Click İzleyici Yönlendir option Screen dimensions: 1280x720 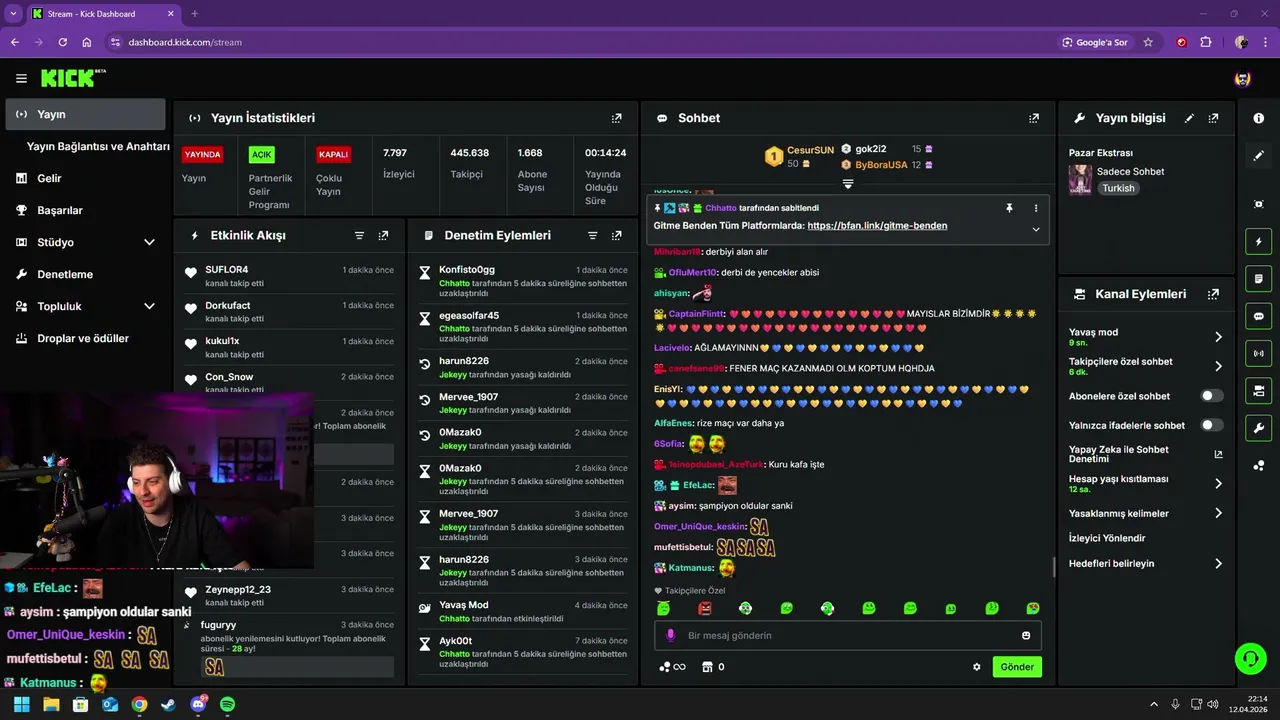pyautogui.click(x=1108, y=538)
